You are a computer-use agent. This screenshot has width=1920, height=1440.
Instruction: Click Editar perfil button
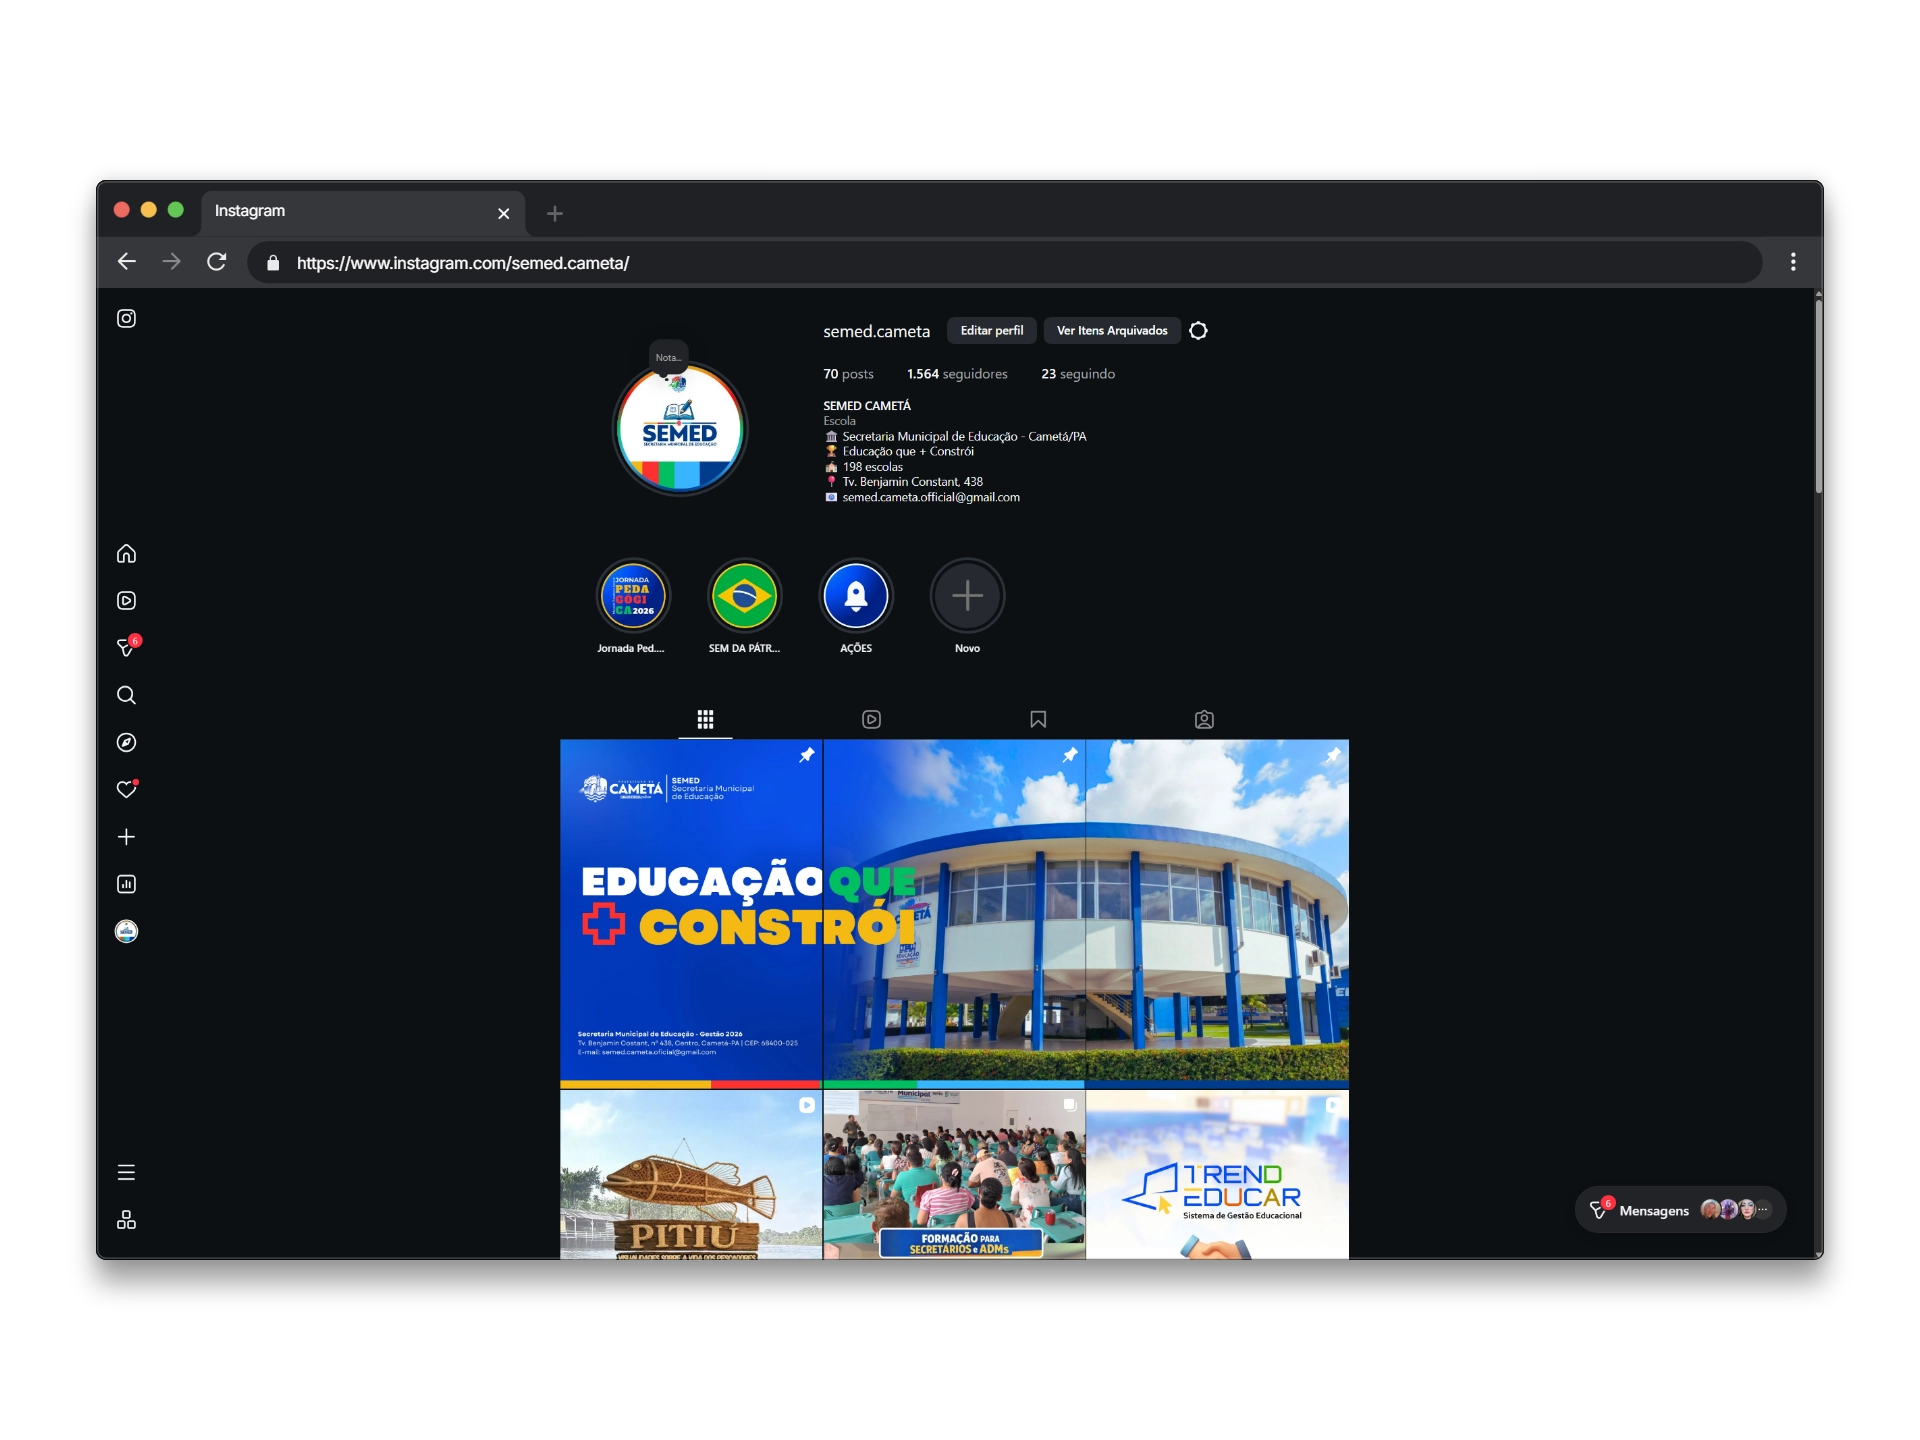(x=991, y=331)
